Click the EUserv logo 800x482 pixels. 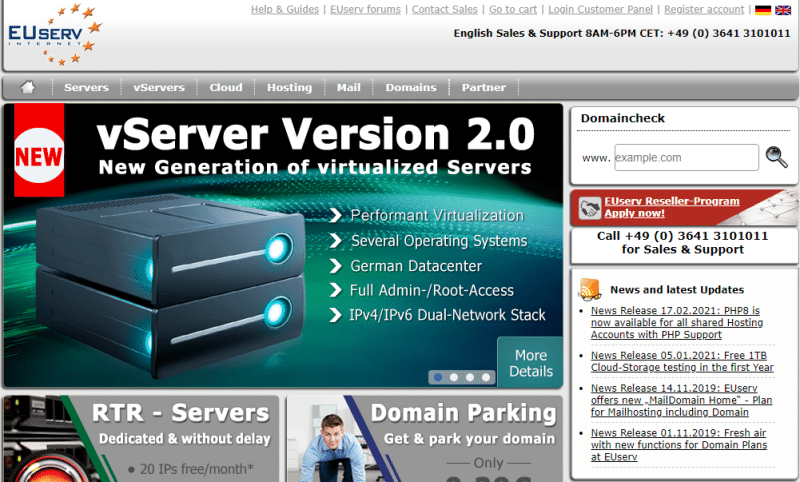click(x=55, y=34)
